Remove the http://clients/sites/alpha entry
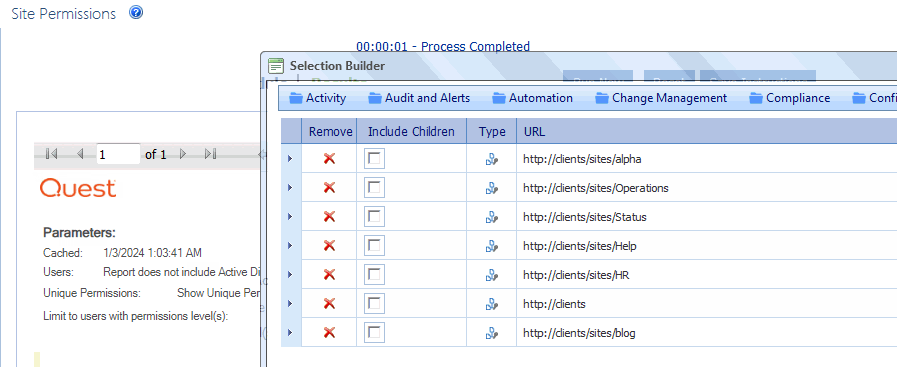Viewport: 897px width, 367px height. (x=329, y=159)
